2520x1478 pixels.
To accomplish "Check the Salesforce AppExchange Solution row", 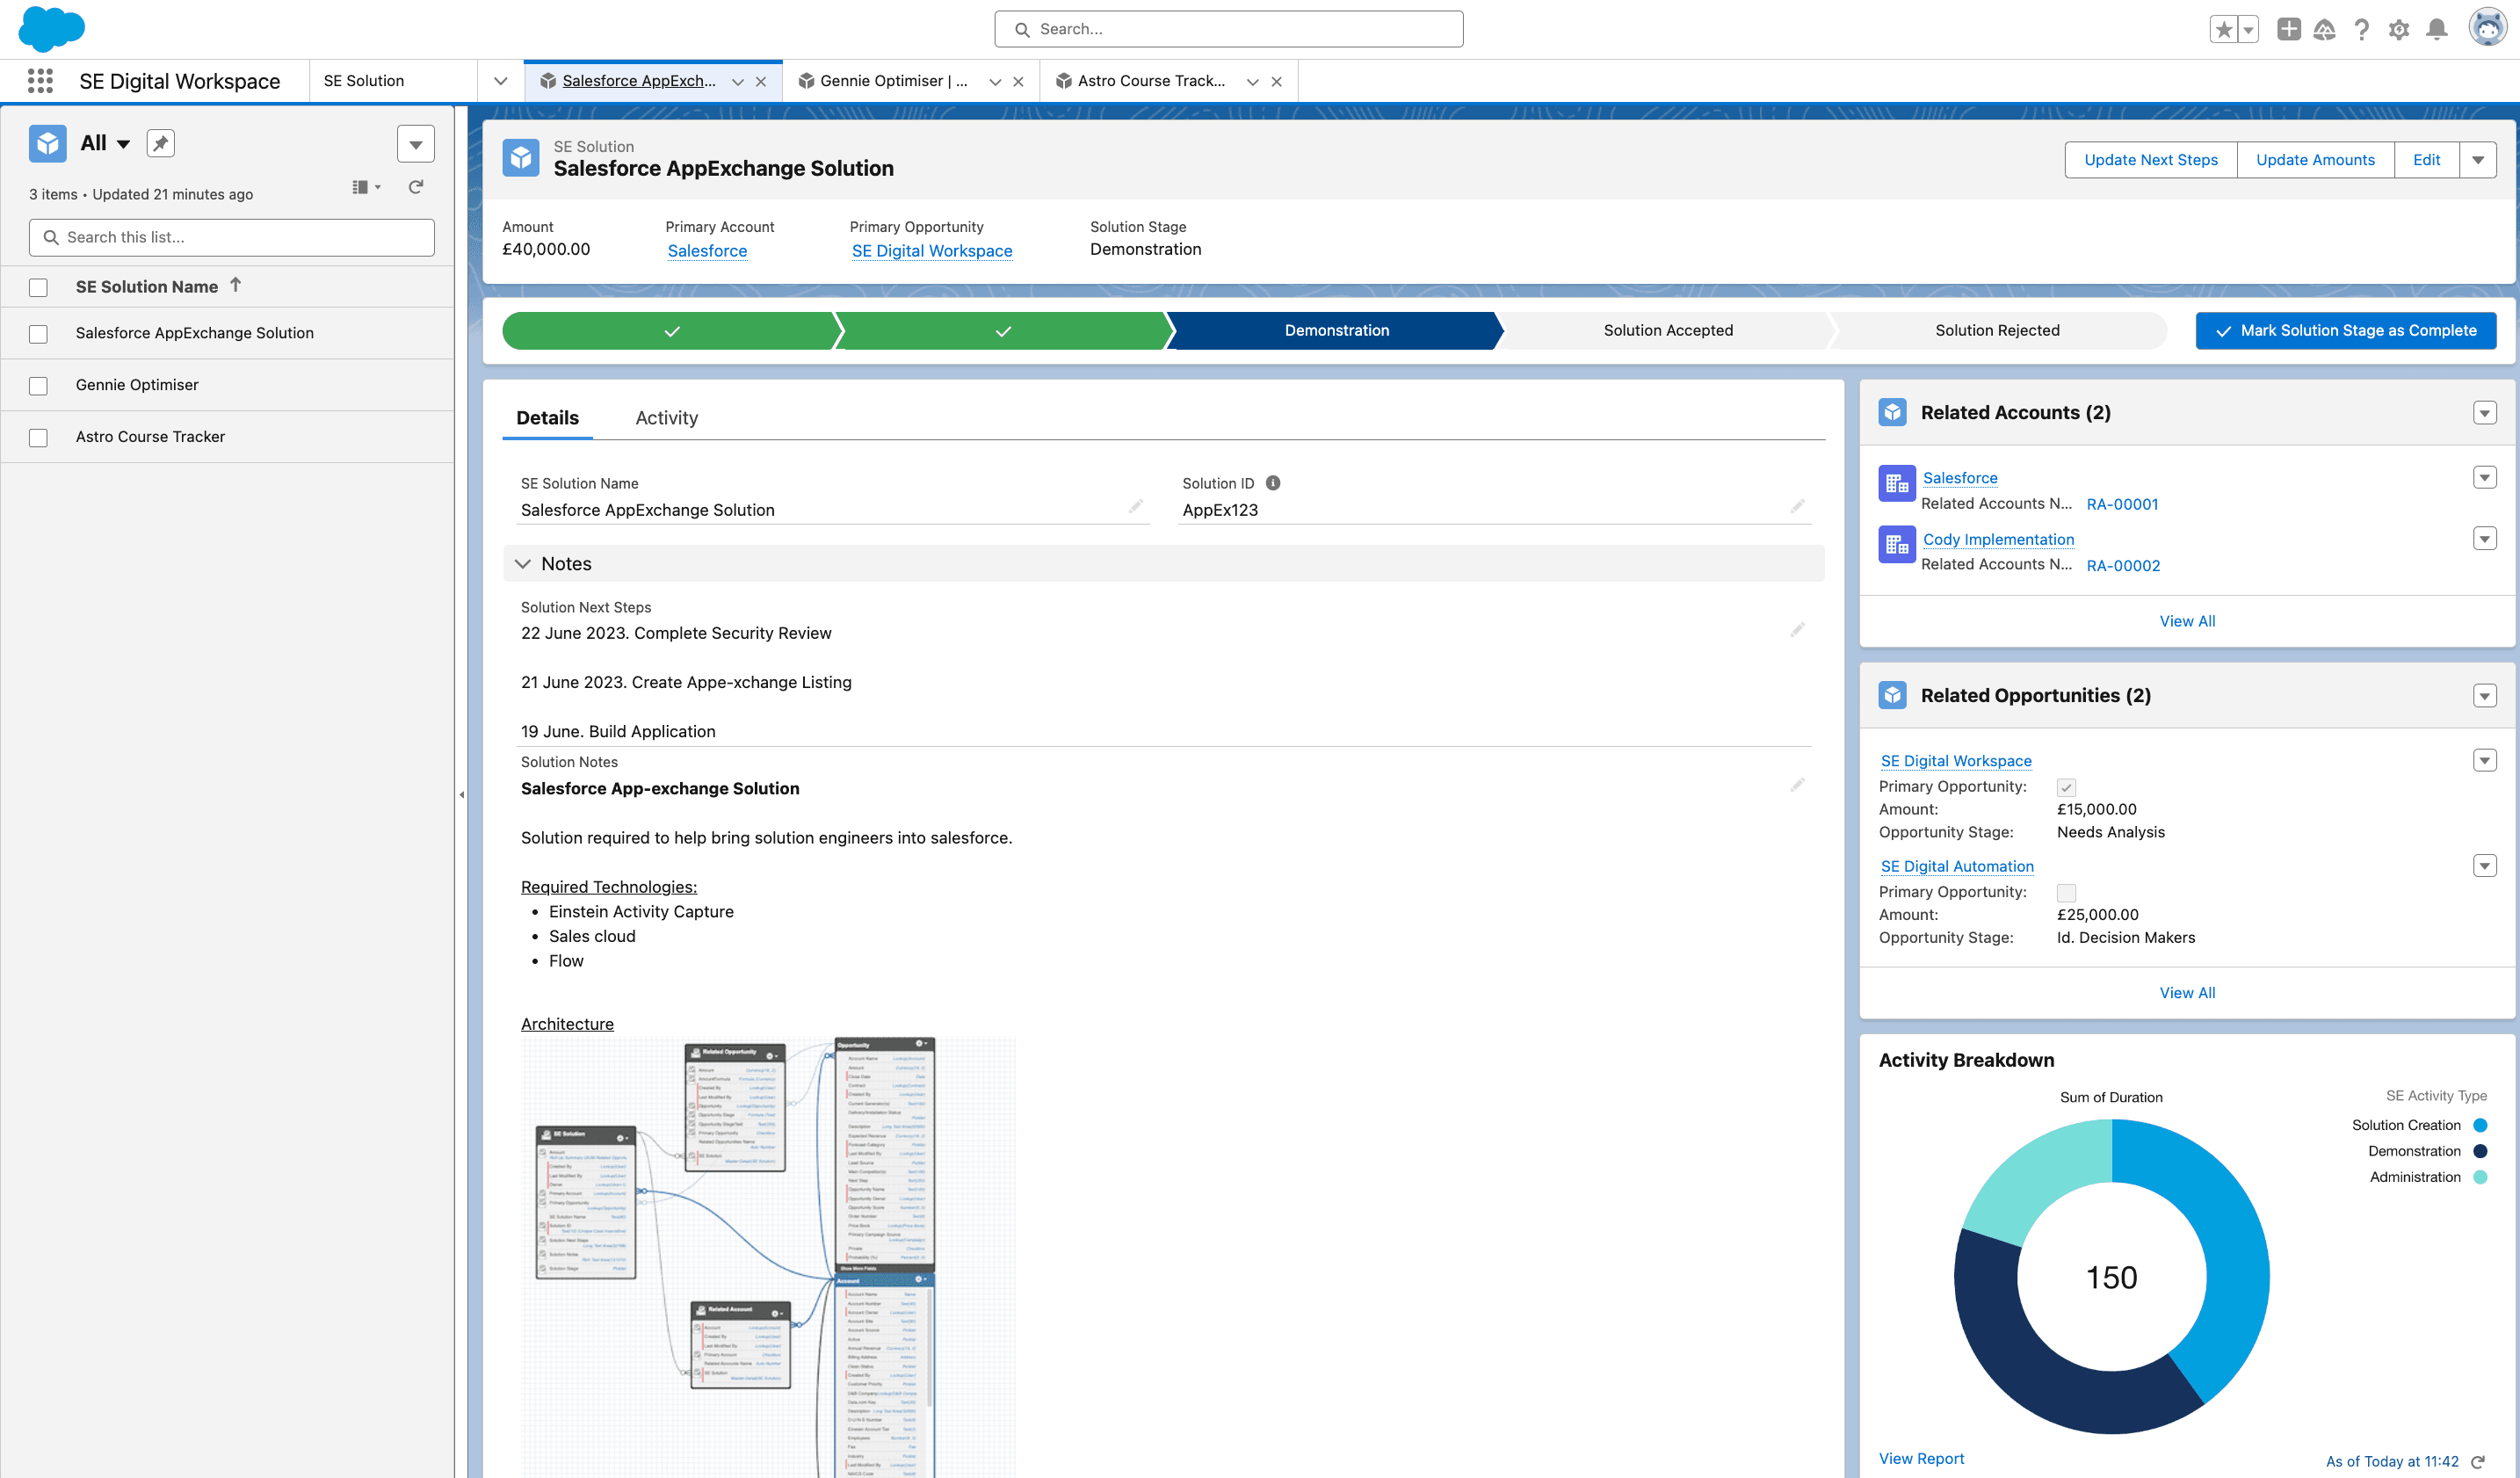I will point(38,334).
